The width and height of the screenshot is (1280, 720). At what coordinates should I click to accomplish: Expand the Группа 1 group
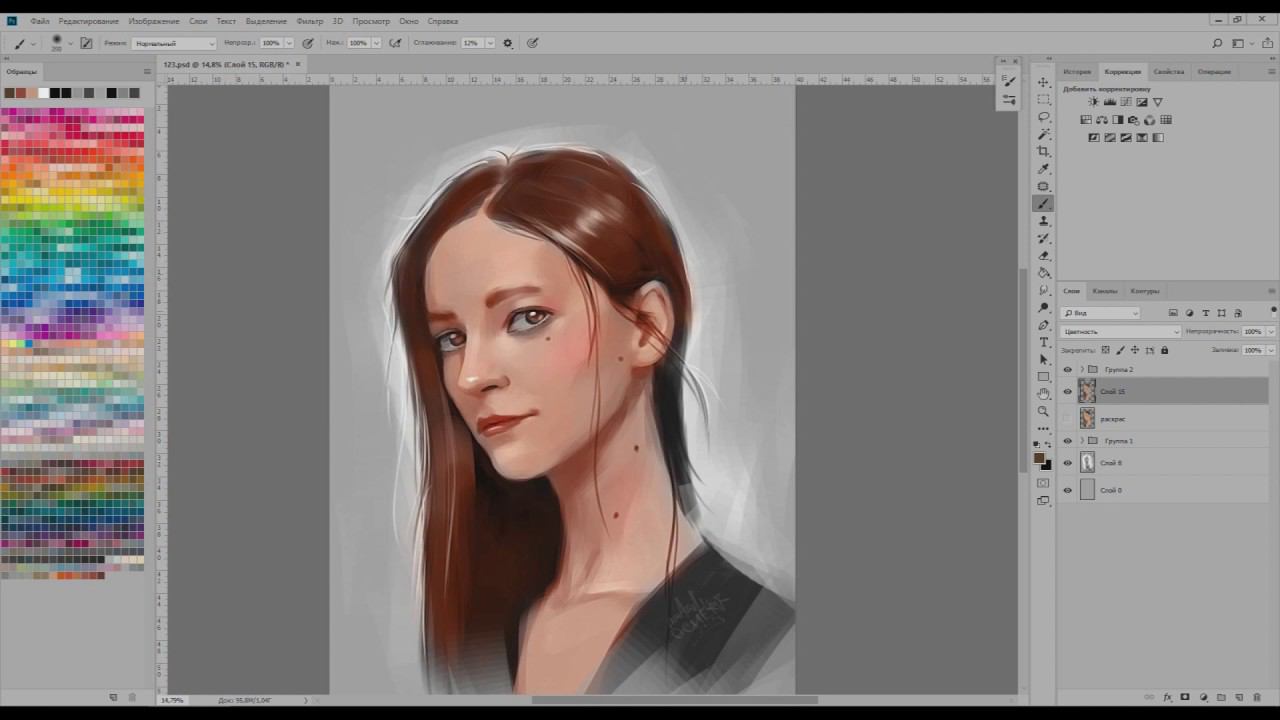point(1081,441)
